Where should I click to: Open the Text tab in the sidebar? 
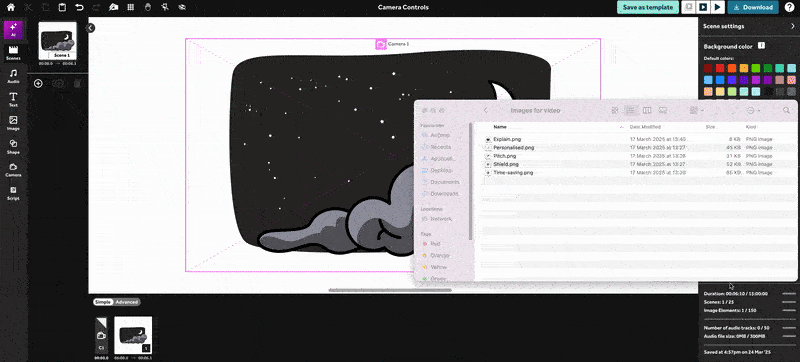pos(13,100)
